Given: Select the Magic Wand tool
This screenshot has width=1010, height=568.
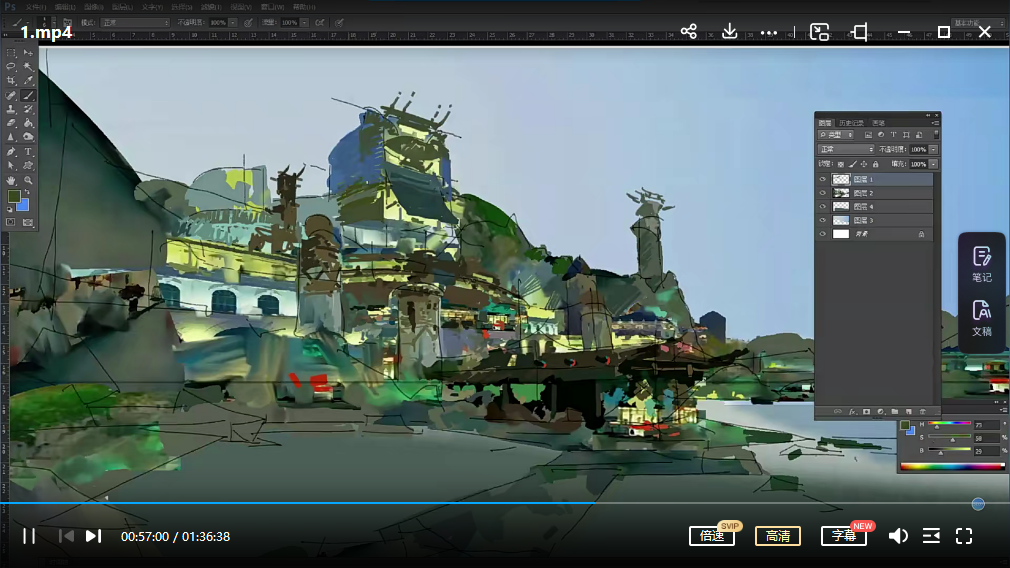Looking at the screenshot, I should click(28, 66).
